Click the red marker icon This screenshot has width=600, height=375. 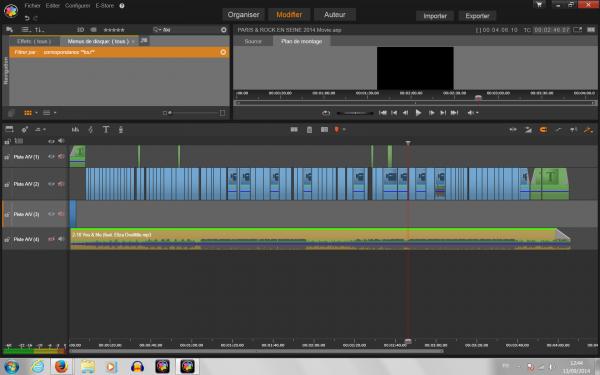[337, 130]
